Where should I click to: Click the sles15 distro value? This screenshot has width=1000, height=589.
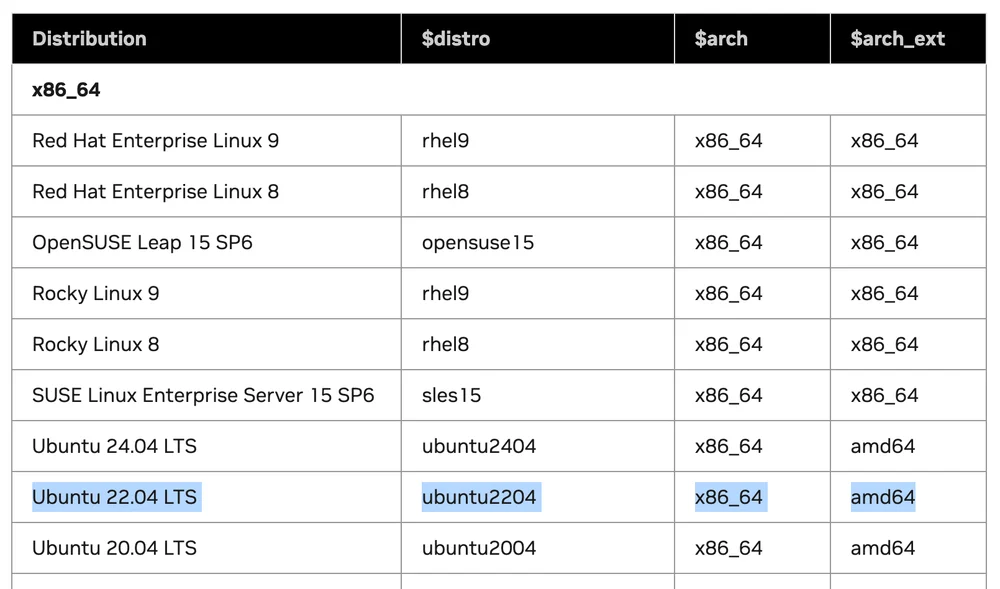click(451, 396)
